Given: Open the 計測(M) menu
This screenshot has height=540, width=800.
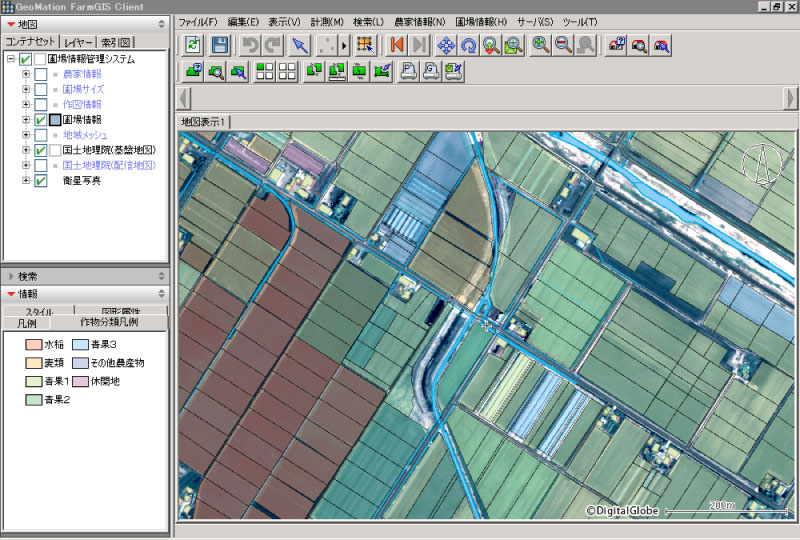Looking at the screenshot, I should pyautogui.click(x=327, y=22).
